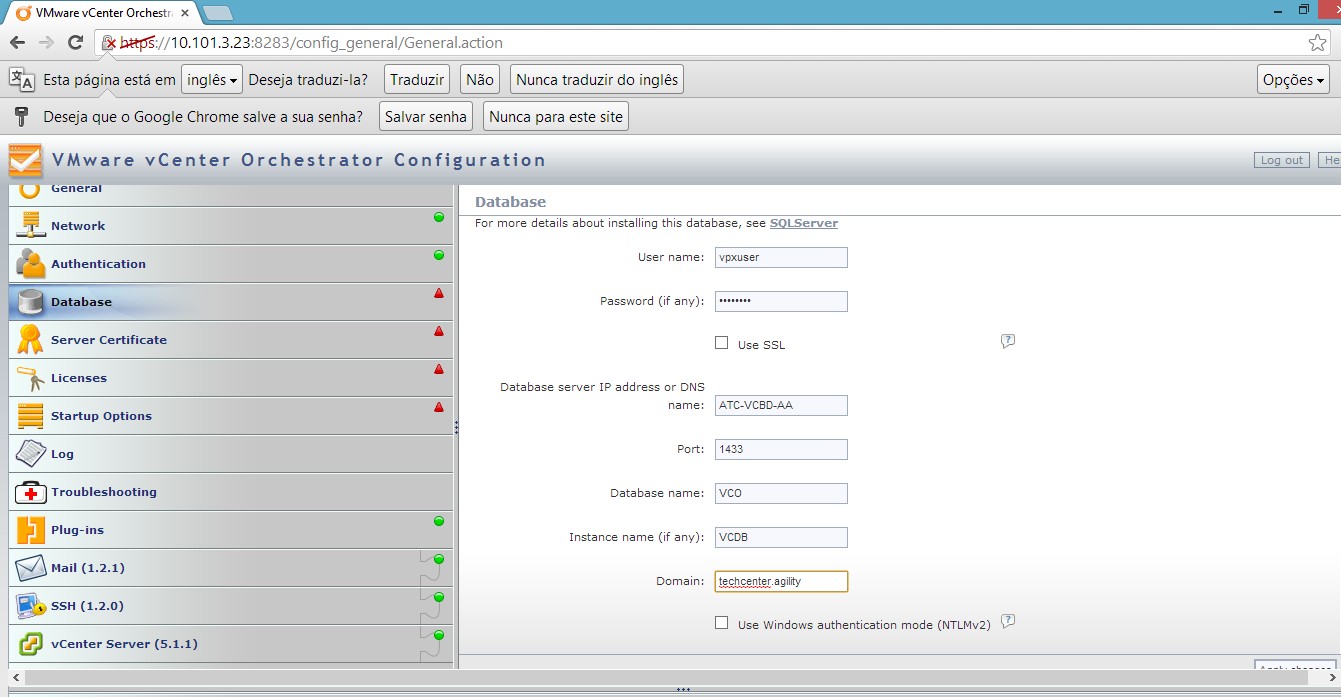Click the Server Certificate ribbon icon
The height and width of the screenshot is (697, 1341).
(x=31, y=340)
